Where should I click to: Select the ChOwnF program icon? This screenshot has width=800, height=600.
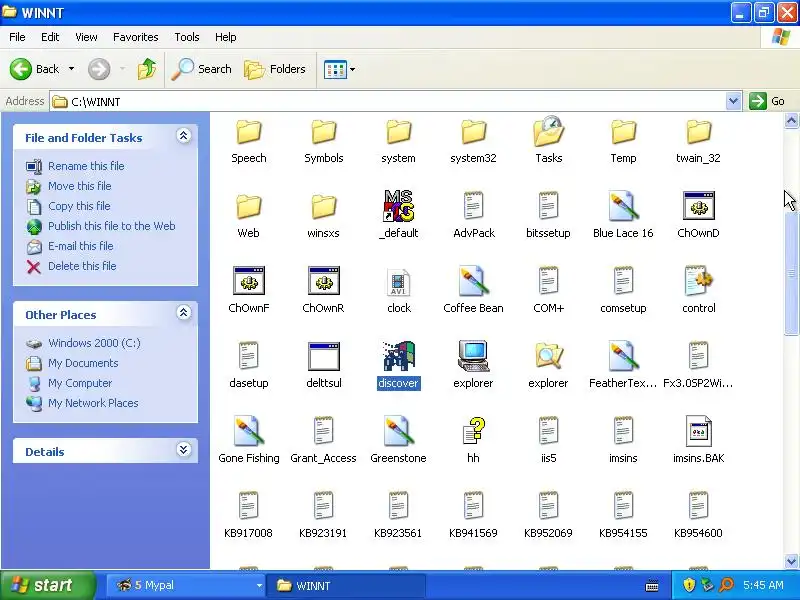[x=248, y=281]
